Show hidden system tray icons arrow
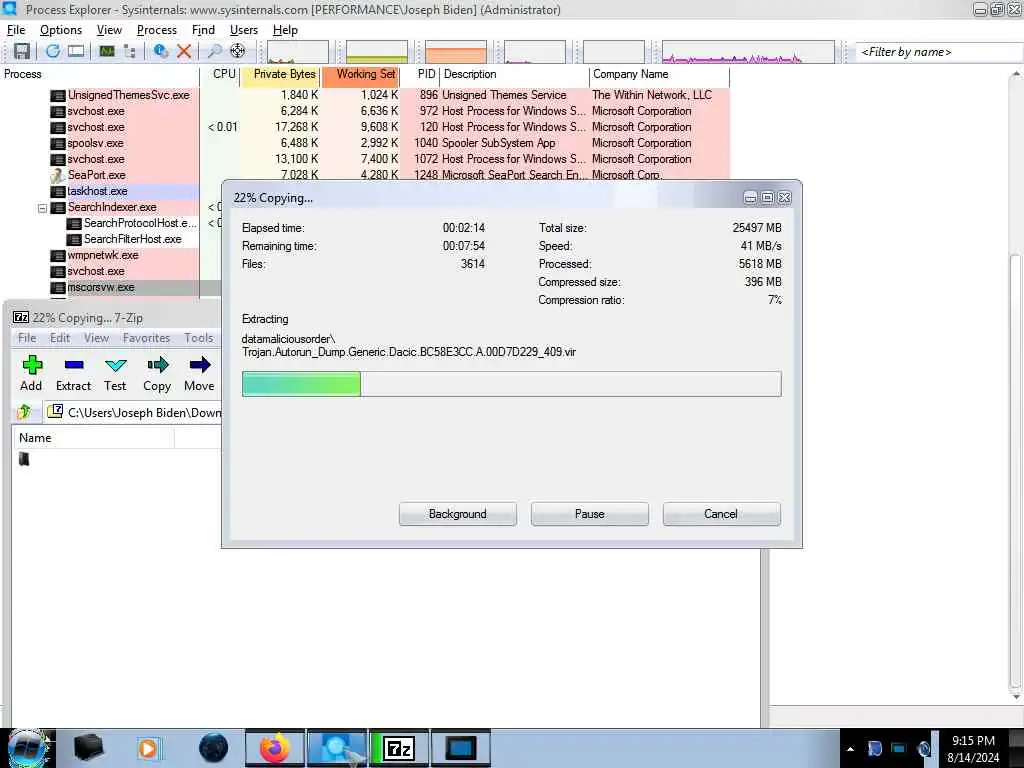 point(850,749)
